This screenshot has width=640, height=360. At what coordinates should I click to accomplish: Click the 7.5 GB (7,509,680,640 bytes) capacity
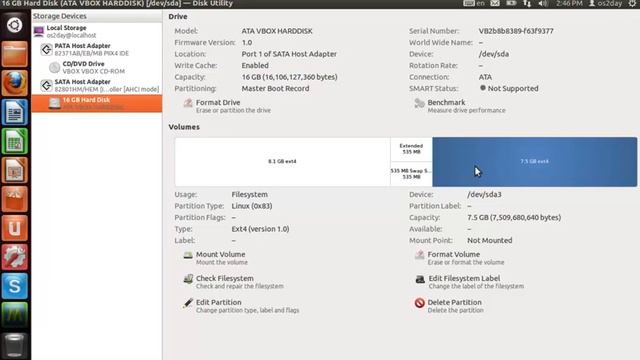514,218
